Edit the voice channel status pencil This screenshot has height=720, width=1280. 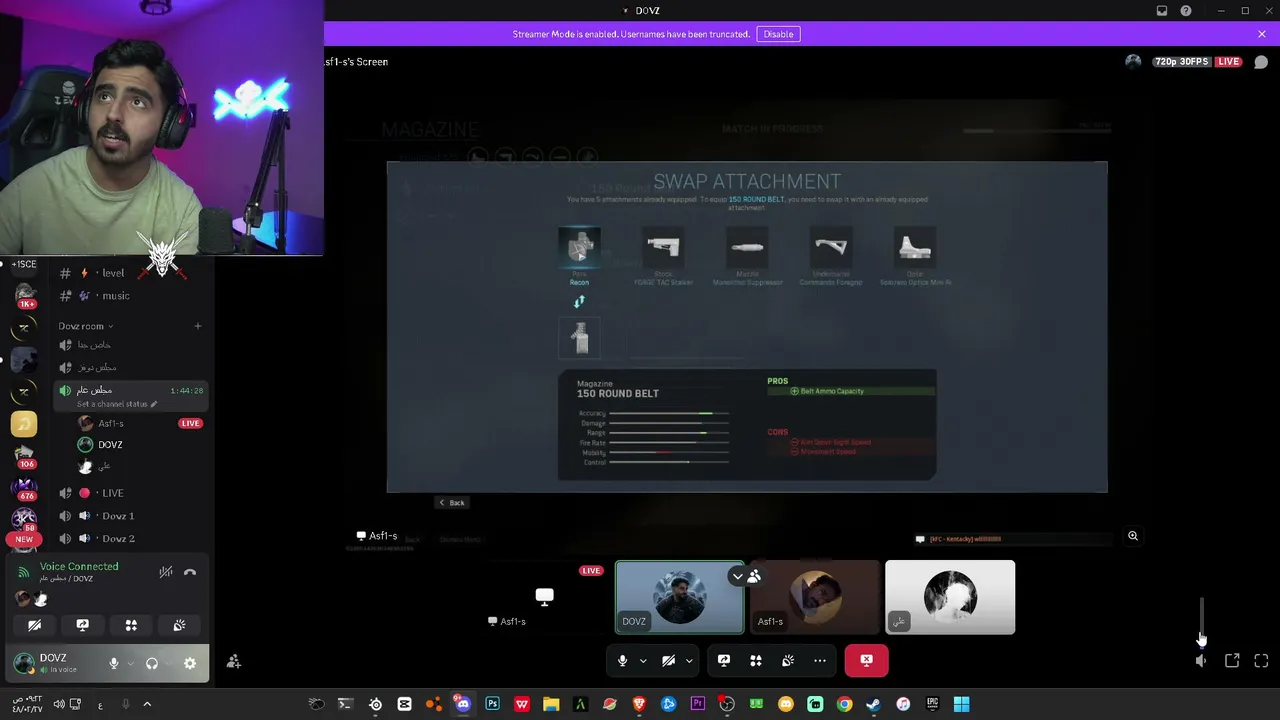pos(154,404)
